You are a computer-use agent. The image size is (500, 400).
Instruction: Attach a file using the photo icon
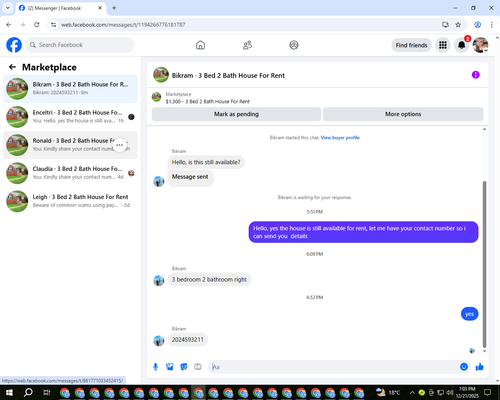[170, 367]
